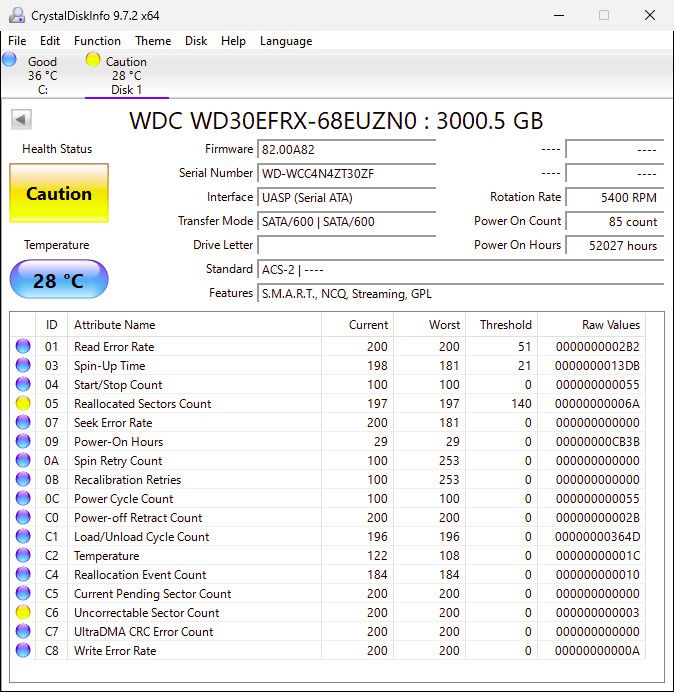Click status orb for Spin Retry Count
The height and width of the screenshot is (692, 674).
click(x=23, y=460)
